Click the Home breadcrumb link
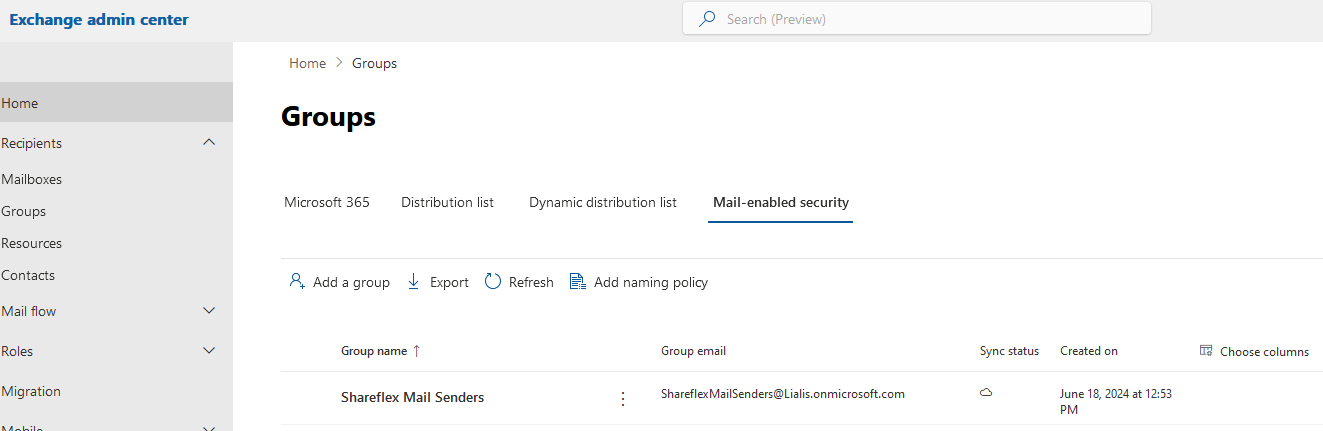 [x=307, y=63]
